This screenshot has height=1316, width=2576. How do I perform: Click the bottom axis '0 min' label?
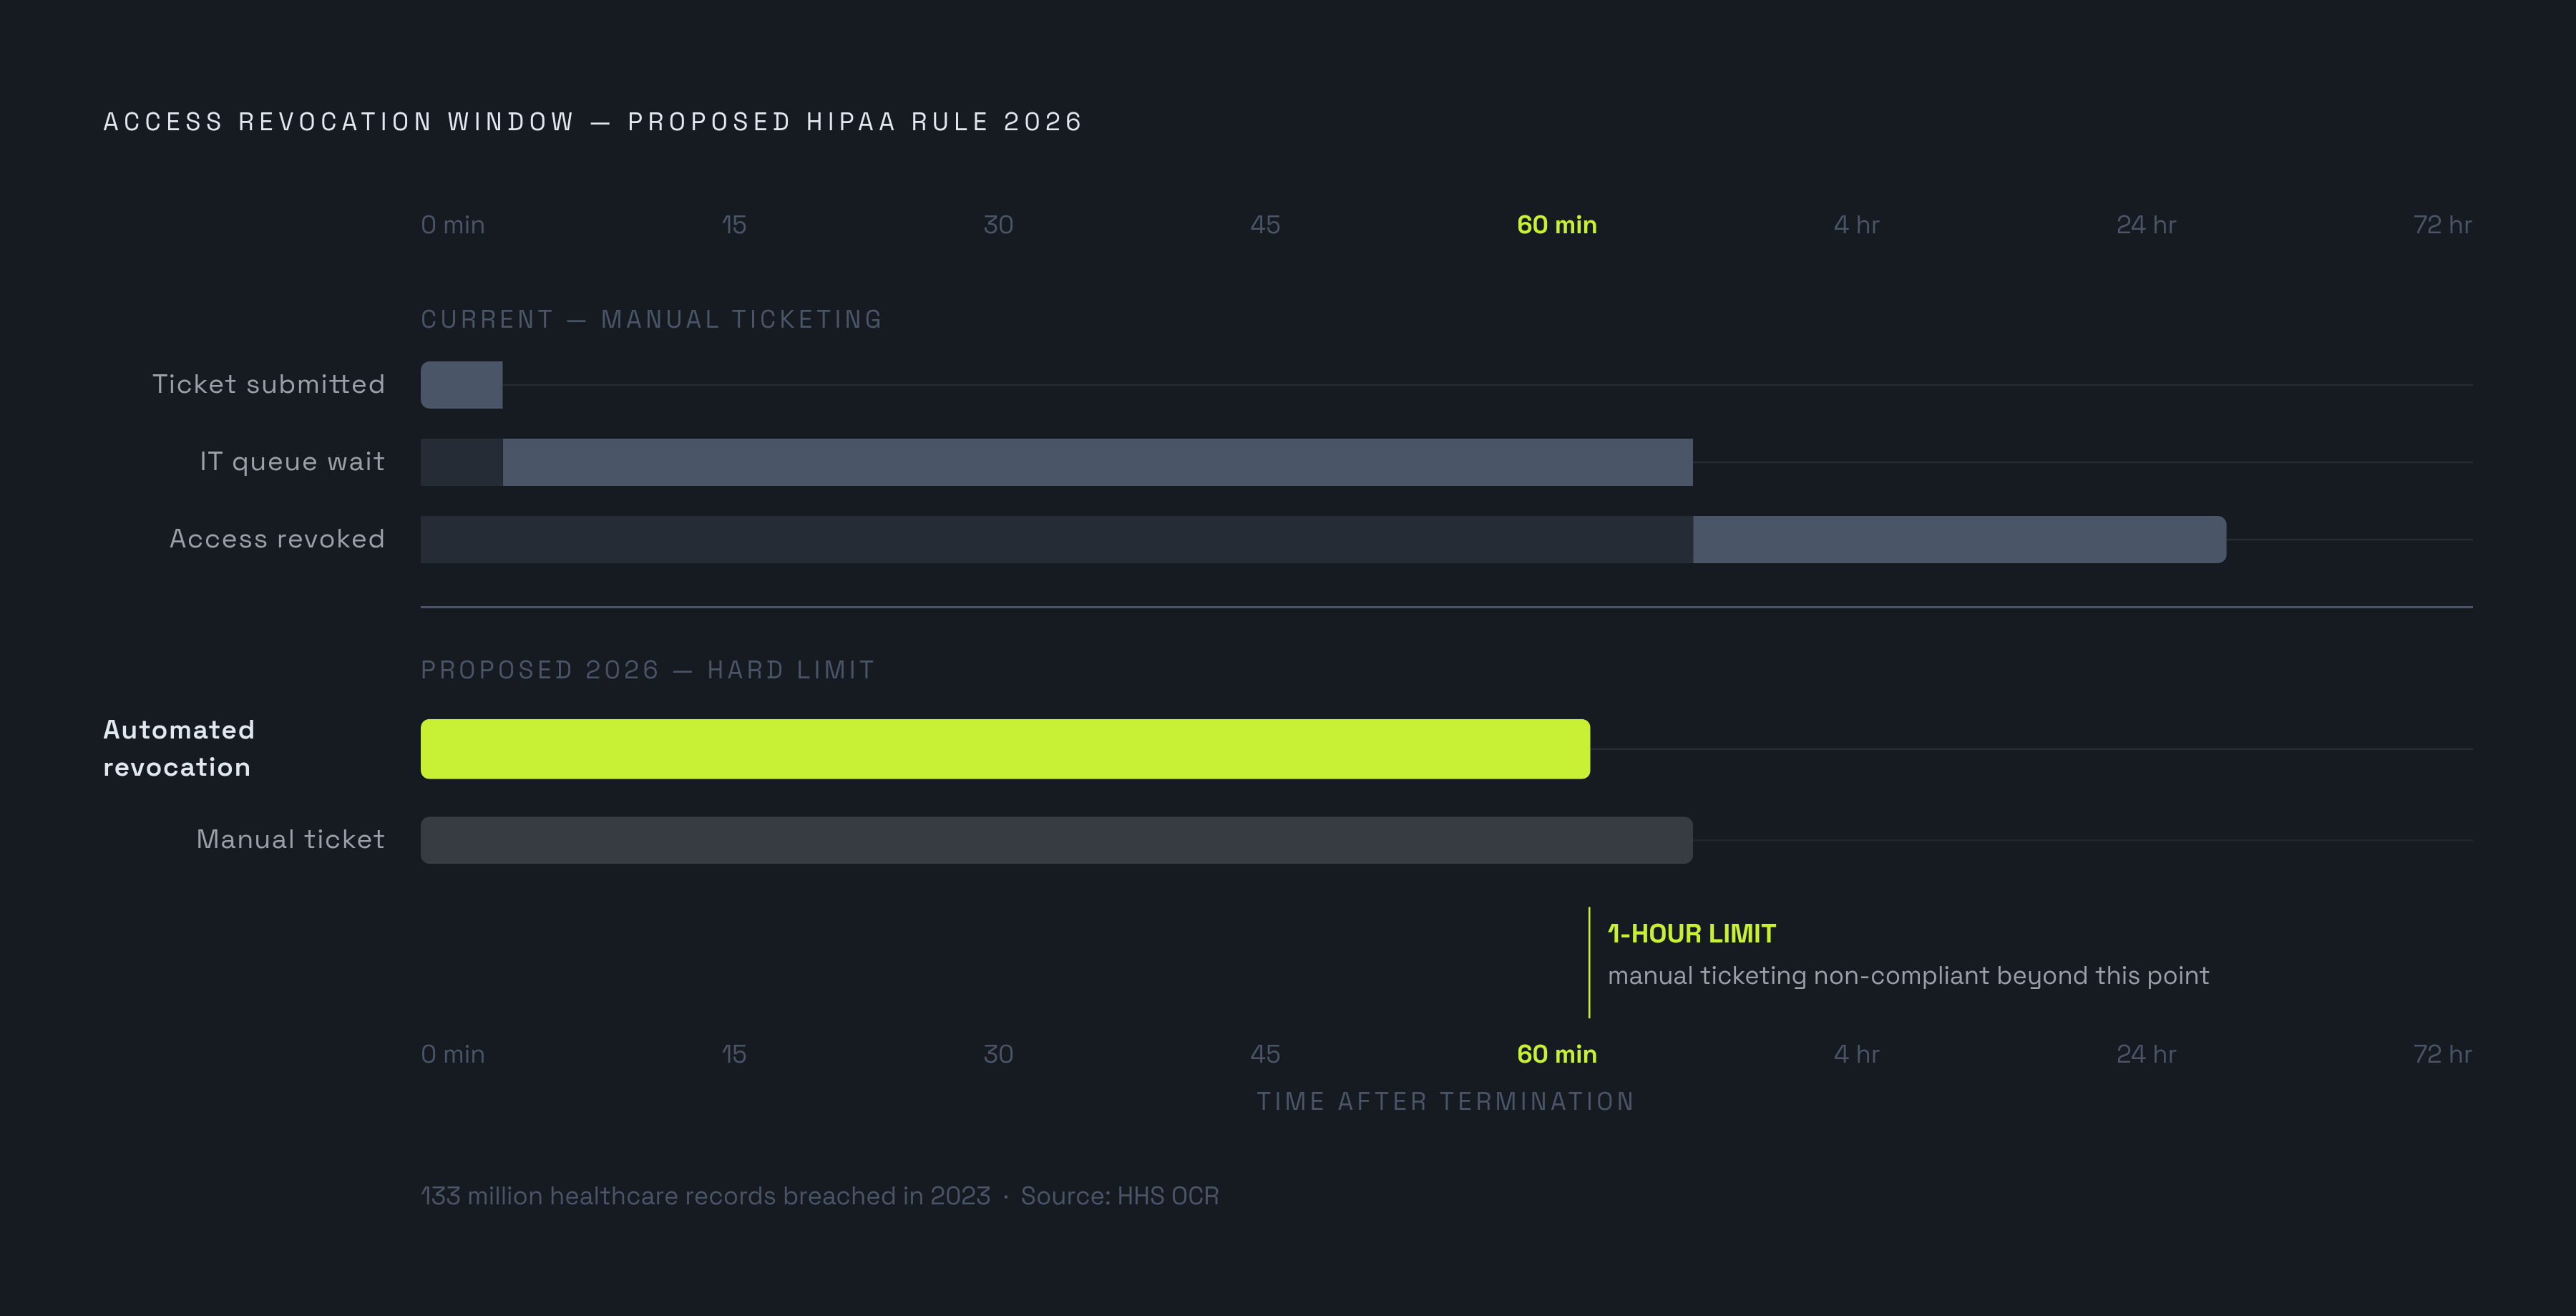click(452, 1054)
